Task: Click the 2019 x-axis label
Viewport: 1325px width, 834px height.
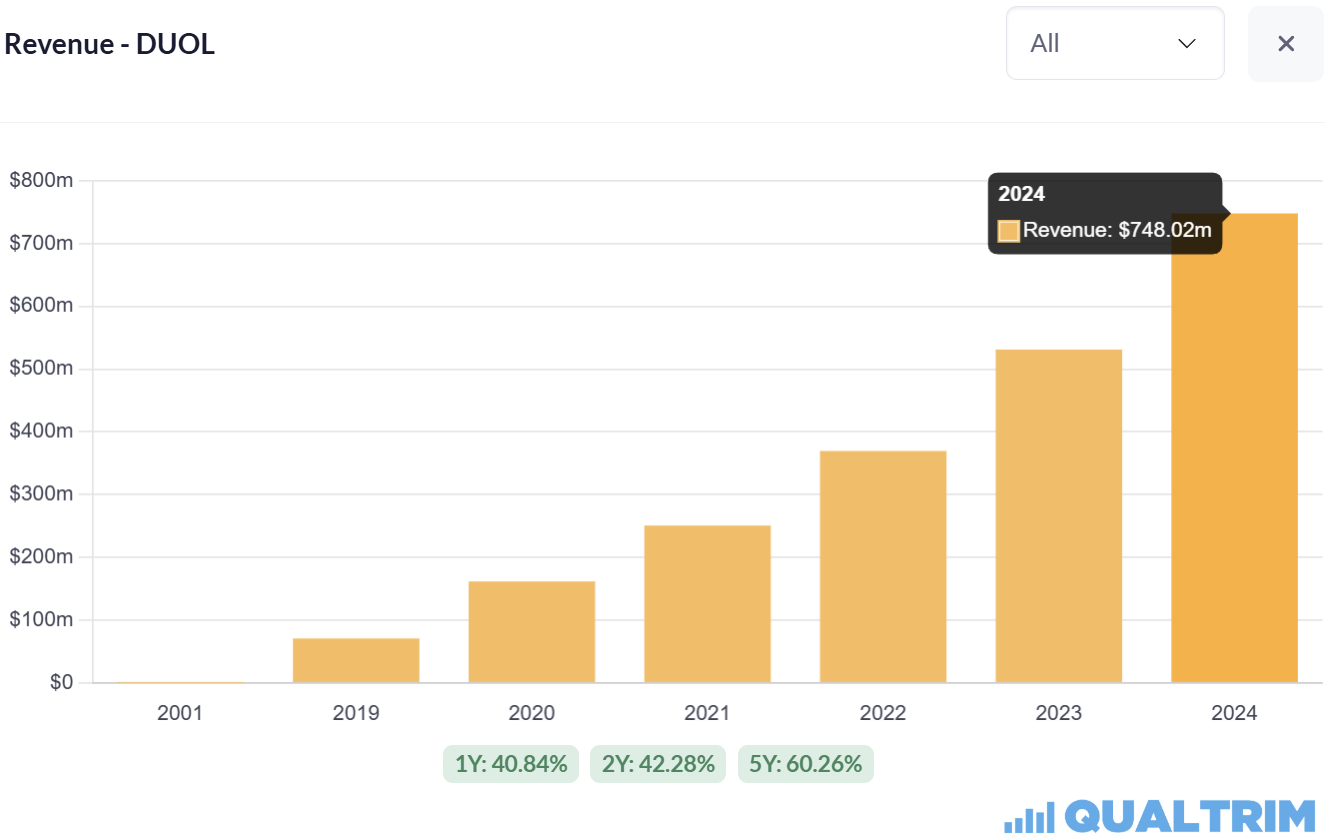Action: coord(356,713)
